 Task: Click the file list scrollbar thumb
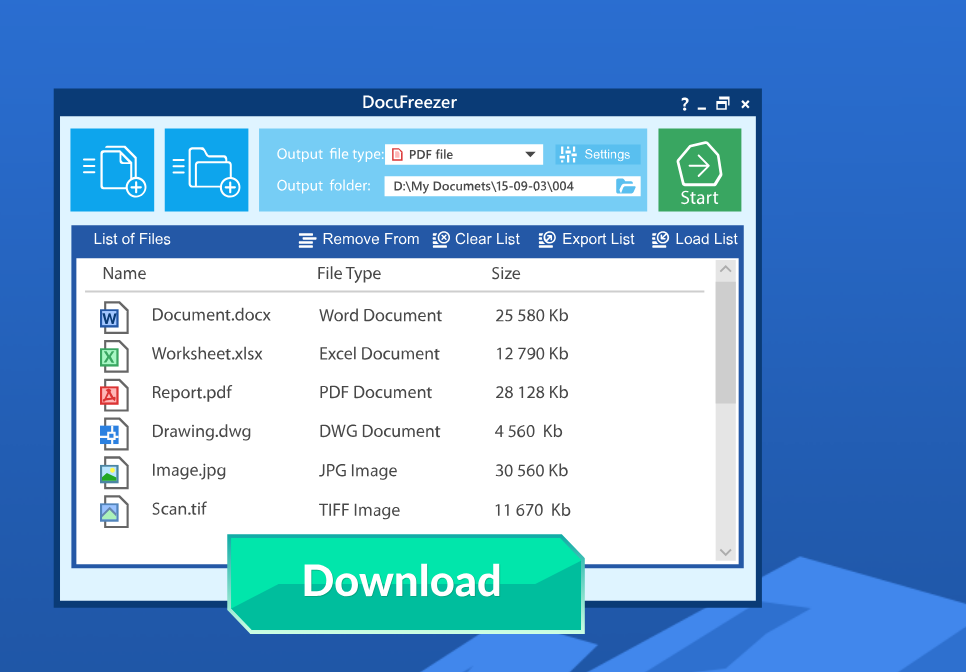(x=726, y=342)
